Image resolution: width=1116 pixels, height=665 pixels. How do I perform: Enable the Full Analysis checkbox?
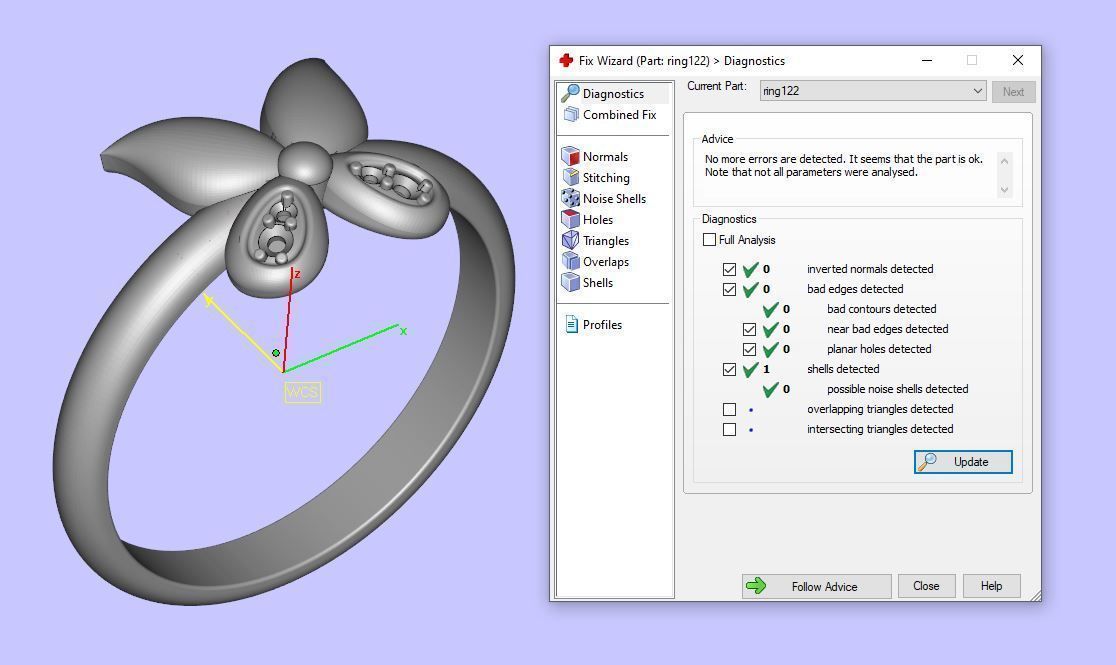(709, 240)
